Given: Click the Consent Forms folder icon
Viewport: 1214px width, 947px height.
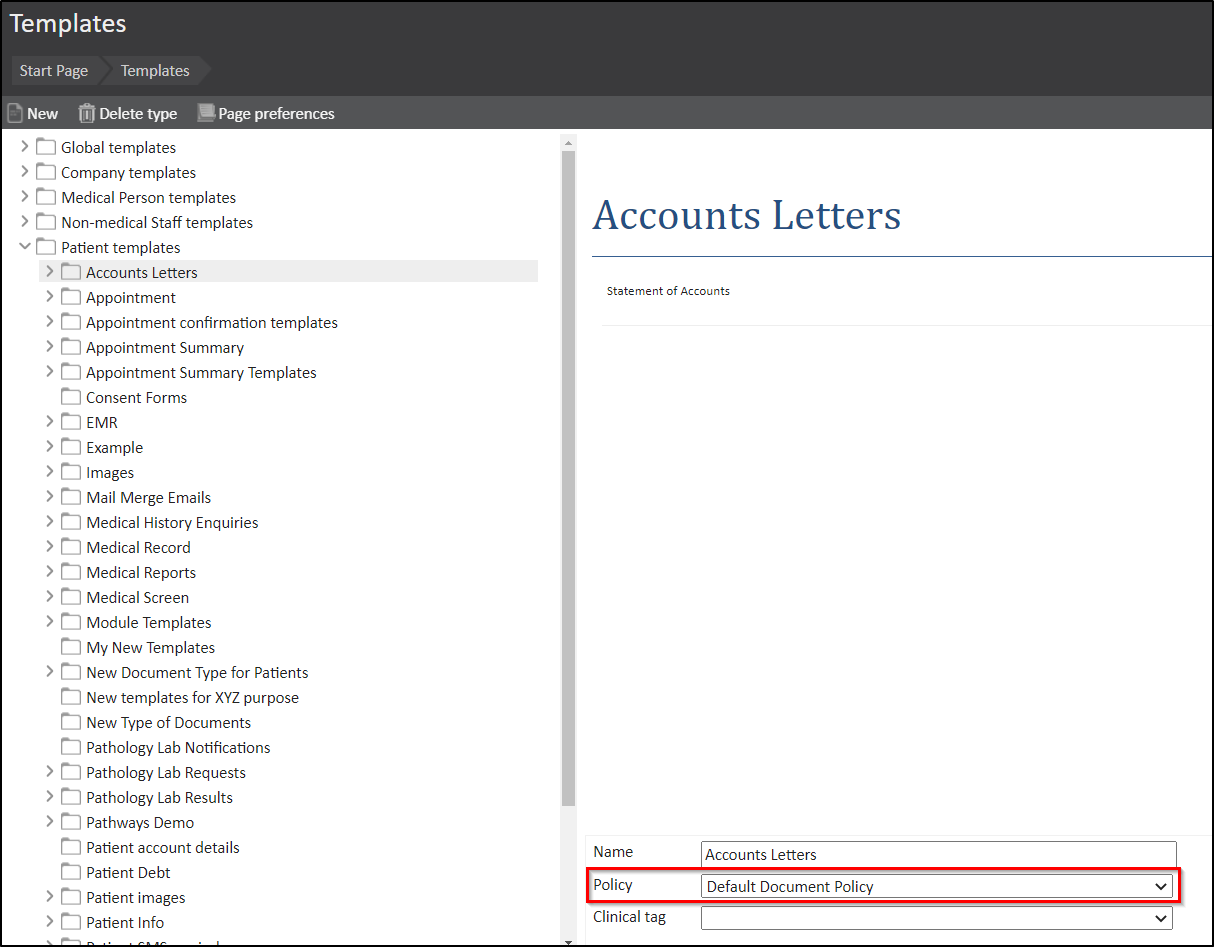Looking at the screenshot, I should [71, 397].
